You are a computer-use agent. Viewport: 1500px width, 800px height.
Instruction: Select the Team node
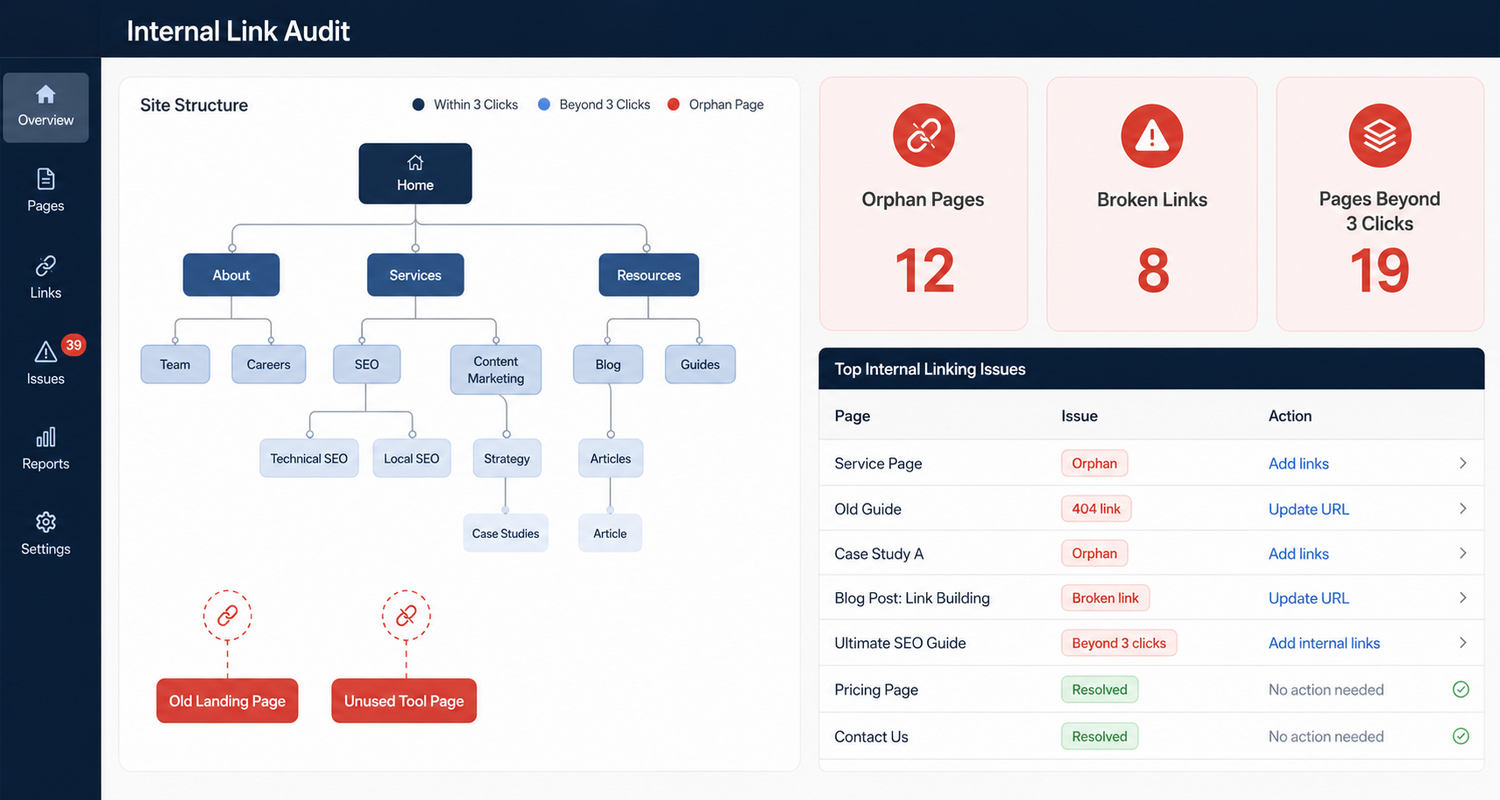click(175, 365)
